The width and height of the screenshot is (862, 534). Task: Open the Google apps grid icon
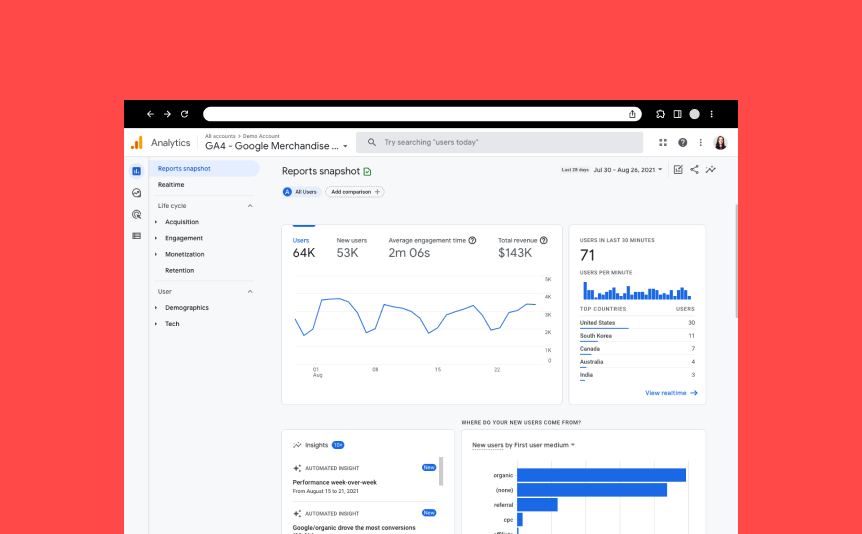tap(663, 142)
